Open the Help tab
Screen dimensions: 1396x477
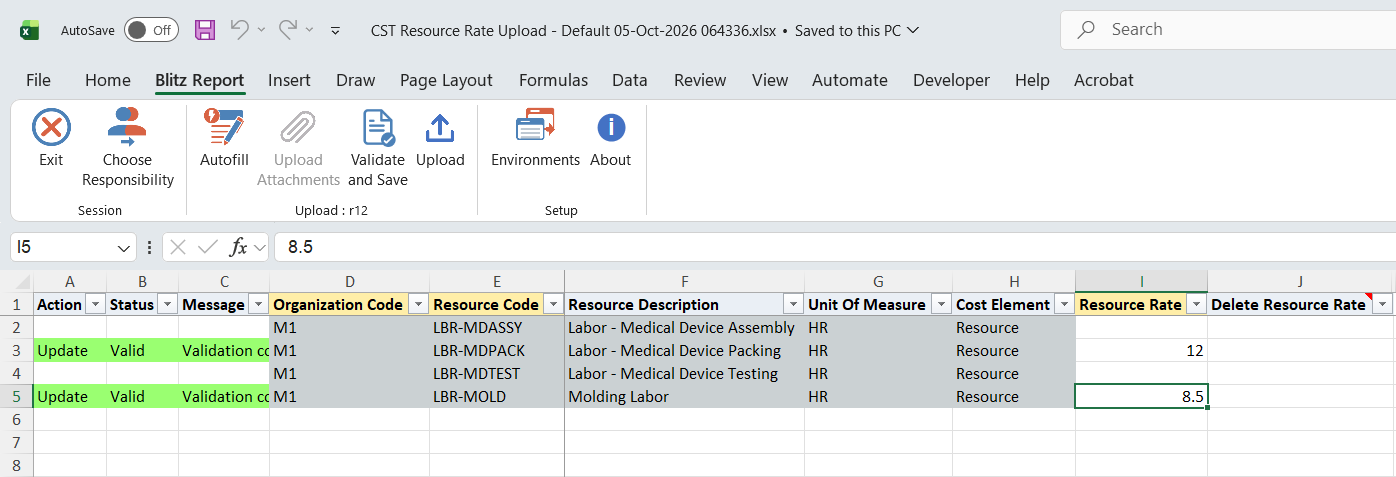tap(1032, 80)
